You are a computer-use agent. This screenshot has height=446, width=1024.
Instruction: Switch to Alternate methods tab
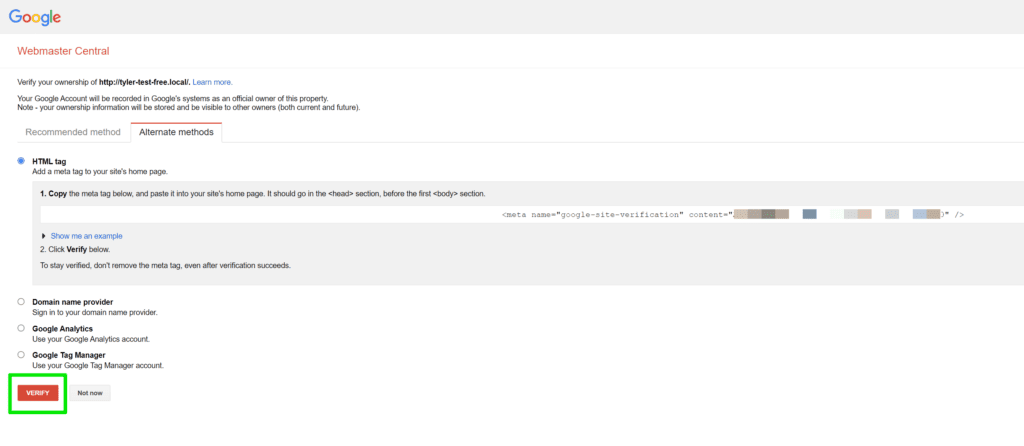pos(176,132)
